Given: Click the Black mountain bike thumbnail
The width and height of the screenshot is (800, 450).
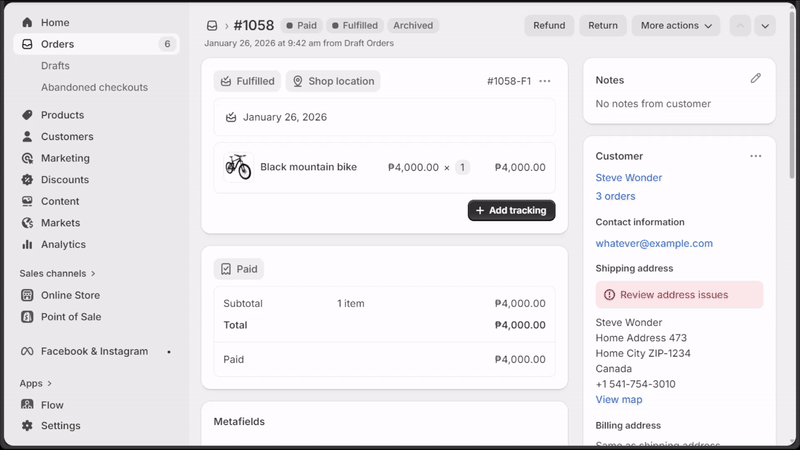Looking at the screenshot, I should 238,167.
